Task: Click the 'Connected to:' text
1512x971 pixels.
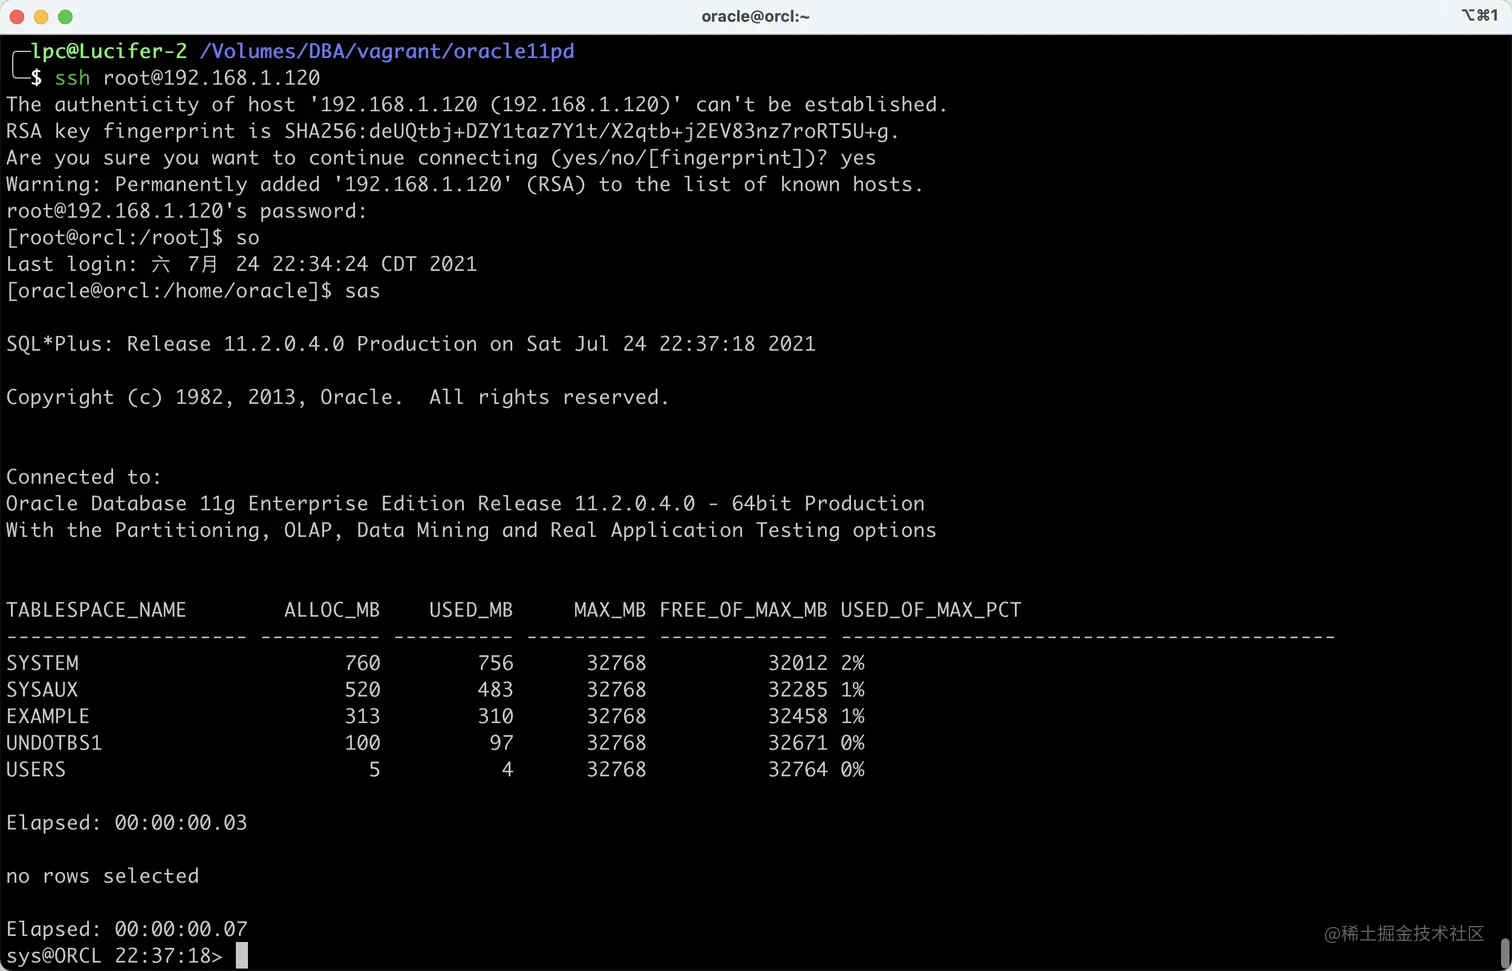Action: (84, 477)
